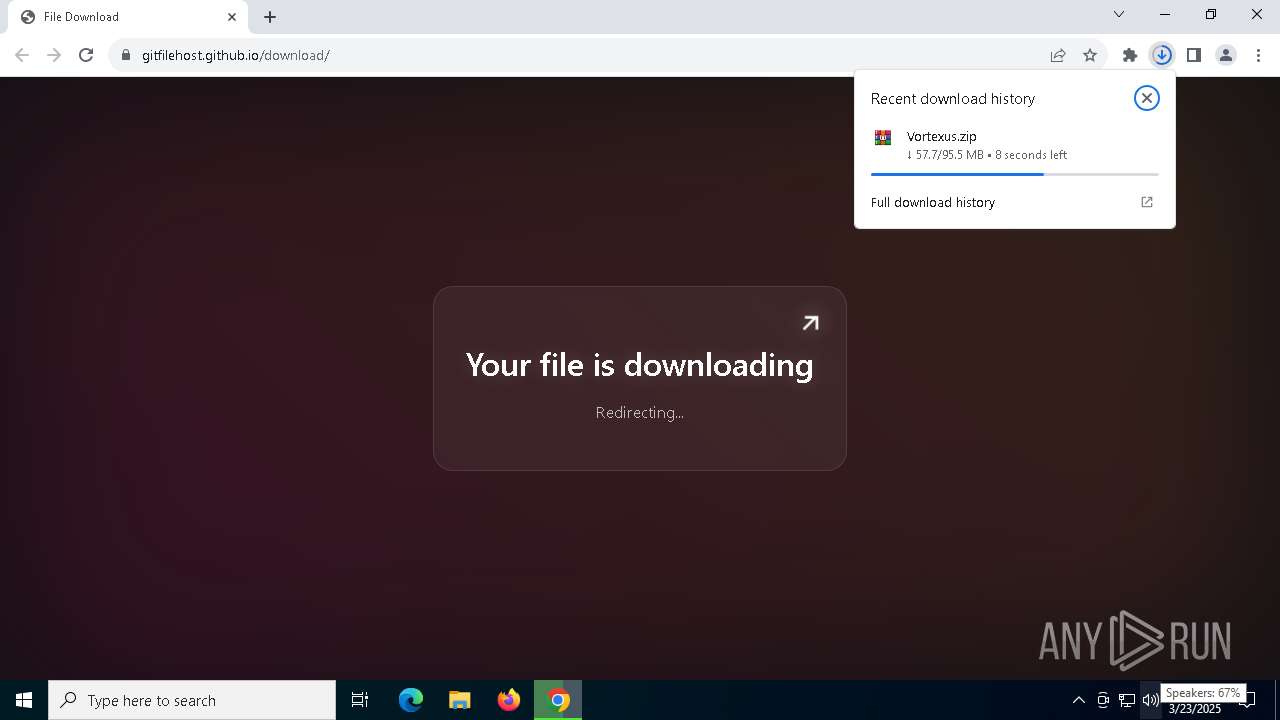The width and height of the screenshot is (1280, 720).
Task: Open Task View on taskbar
Action: (x=360, y=700)
